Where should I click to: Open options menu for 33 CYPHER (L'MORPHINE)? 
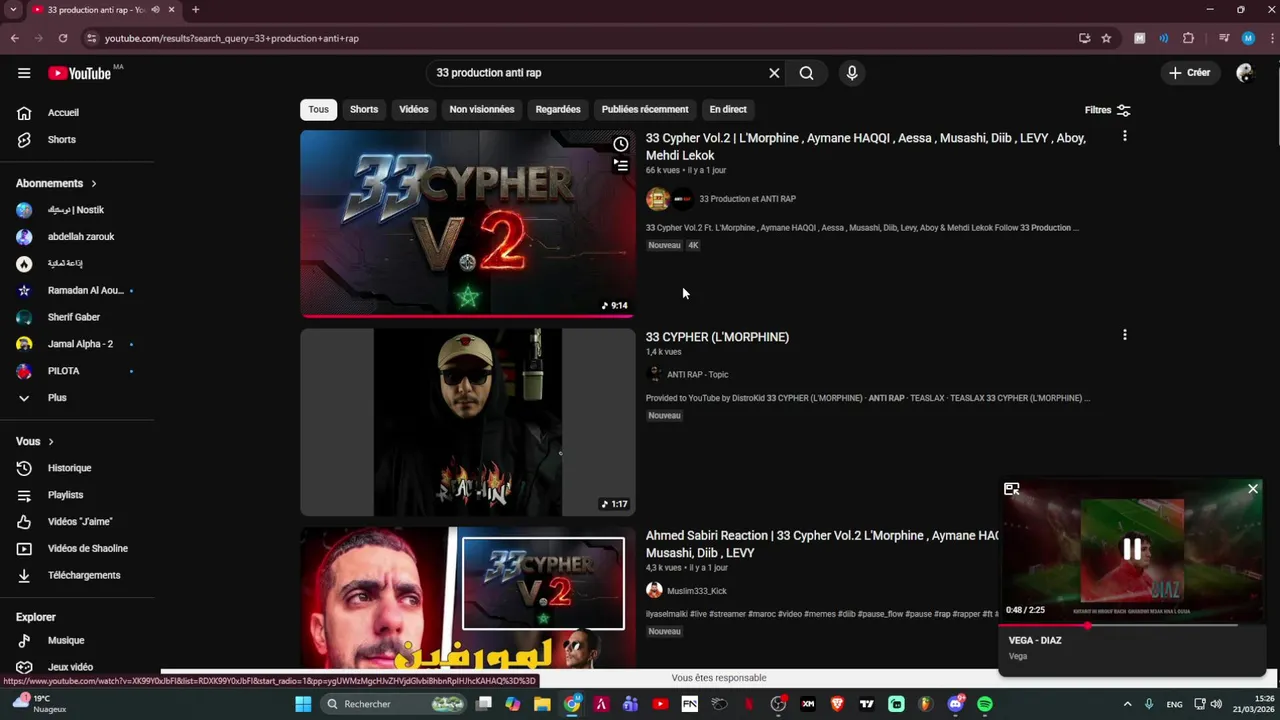click(x=1124, y=335)
